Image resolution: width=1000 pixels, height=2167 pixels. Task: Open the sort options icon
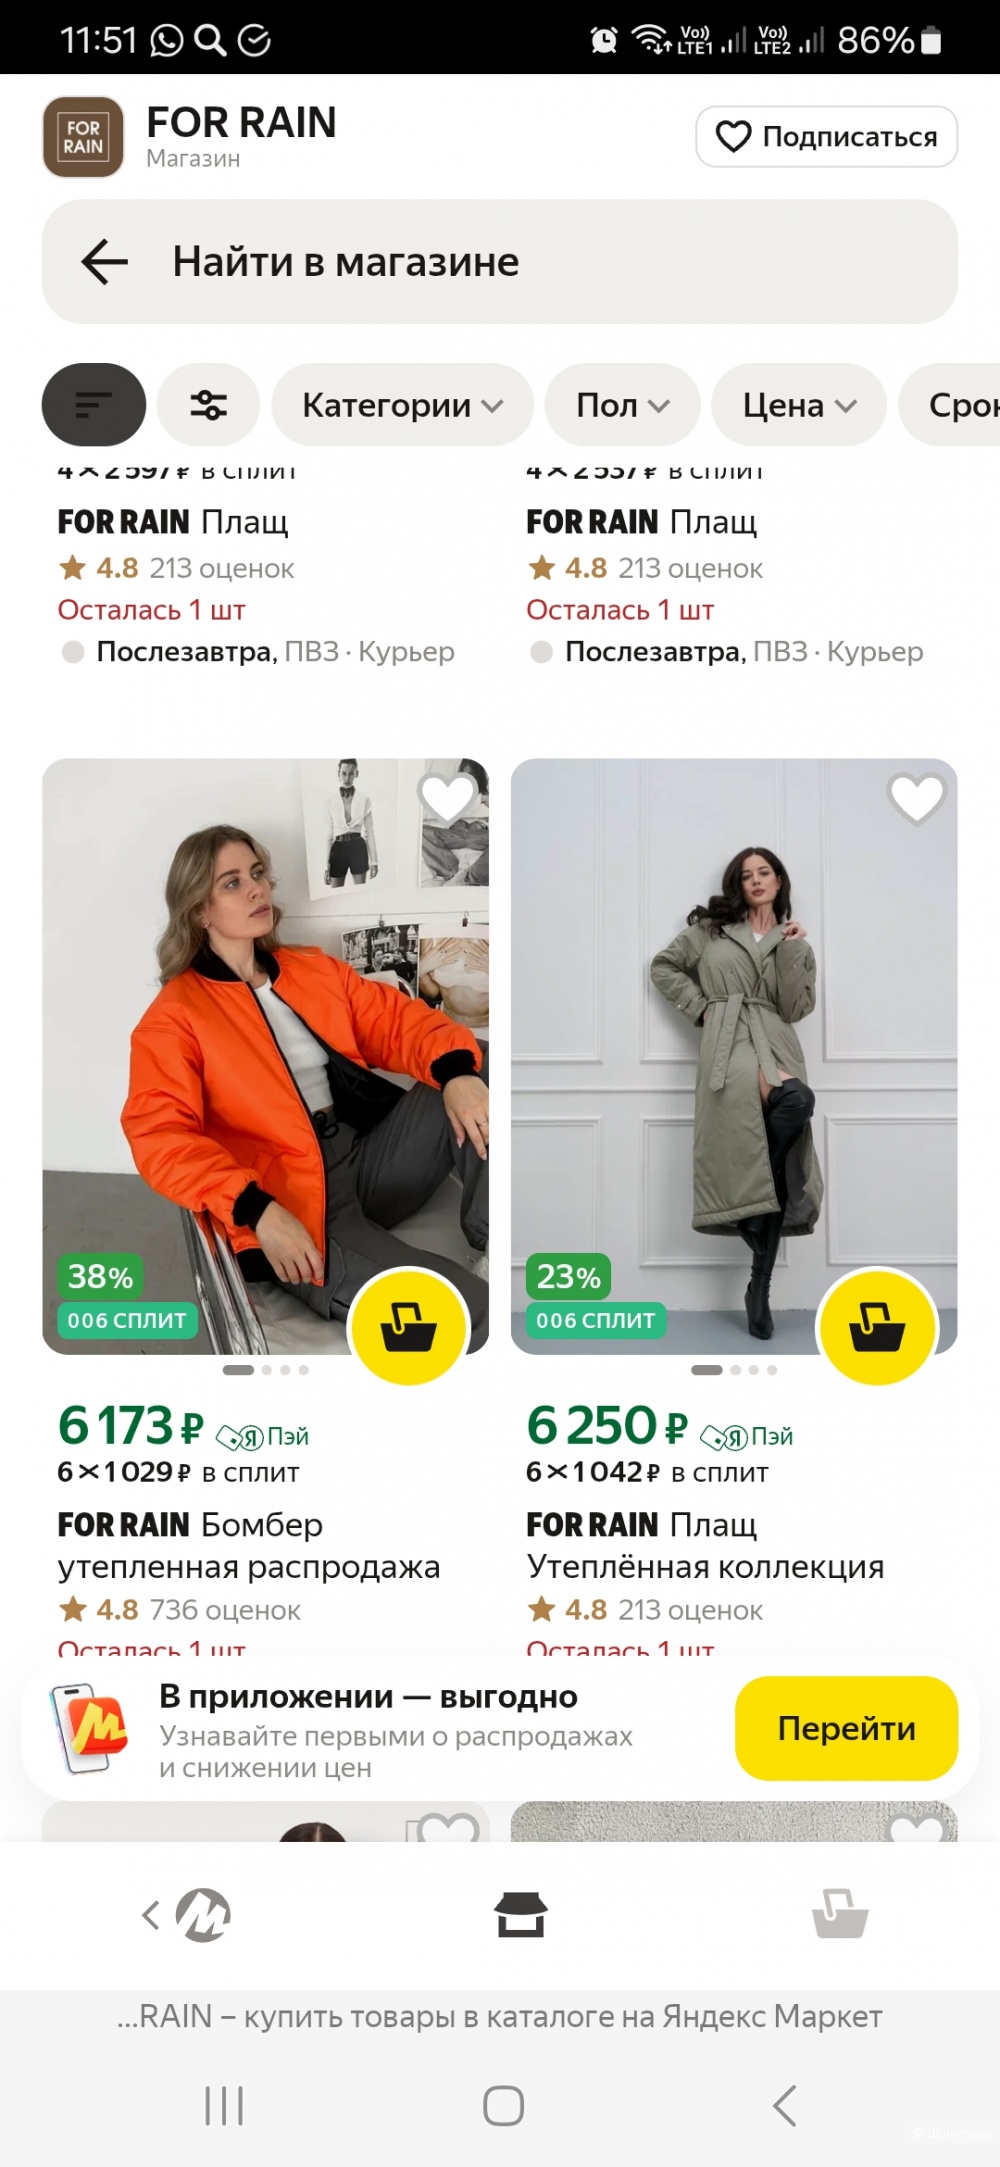pos(94,405)
